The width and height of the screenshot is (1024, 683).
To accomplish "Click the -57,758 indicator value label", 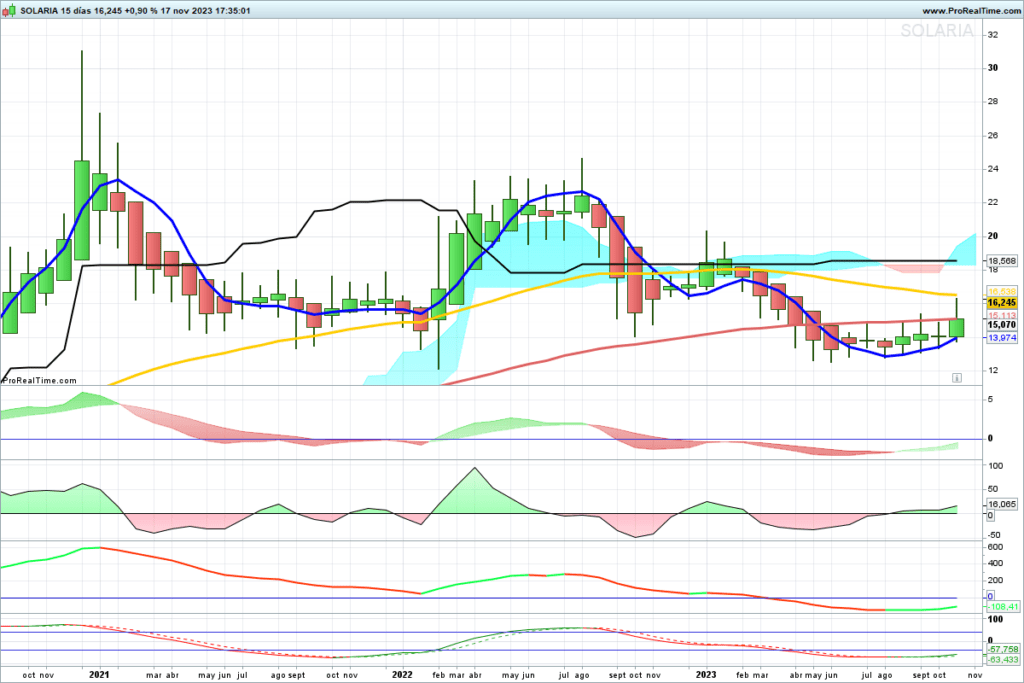I will 1001,650.
